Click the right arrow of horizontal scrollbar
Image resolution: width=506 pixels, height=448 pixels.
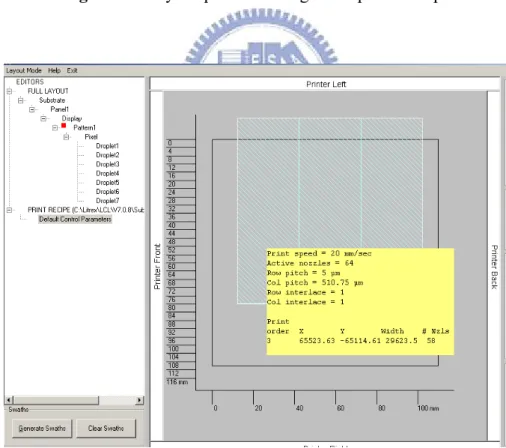140,400
